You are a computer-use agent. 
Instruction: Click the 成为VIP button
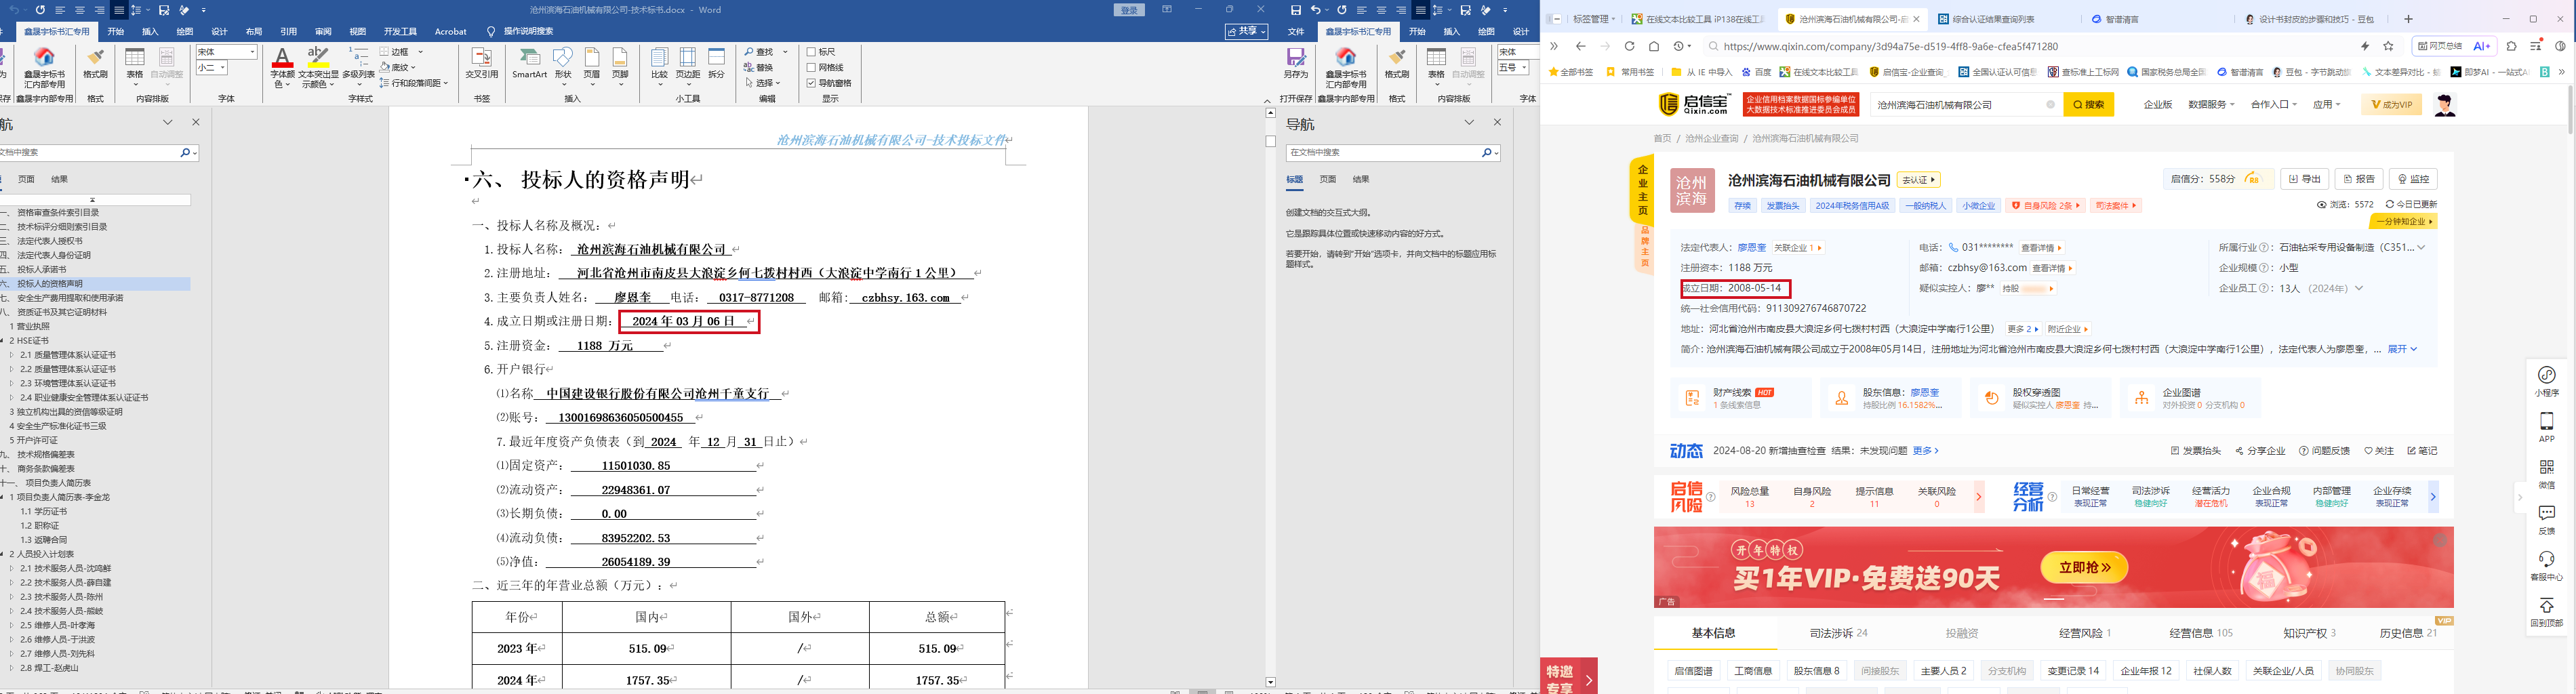(x=2391, y=105)
